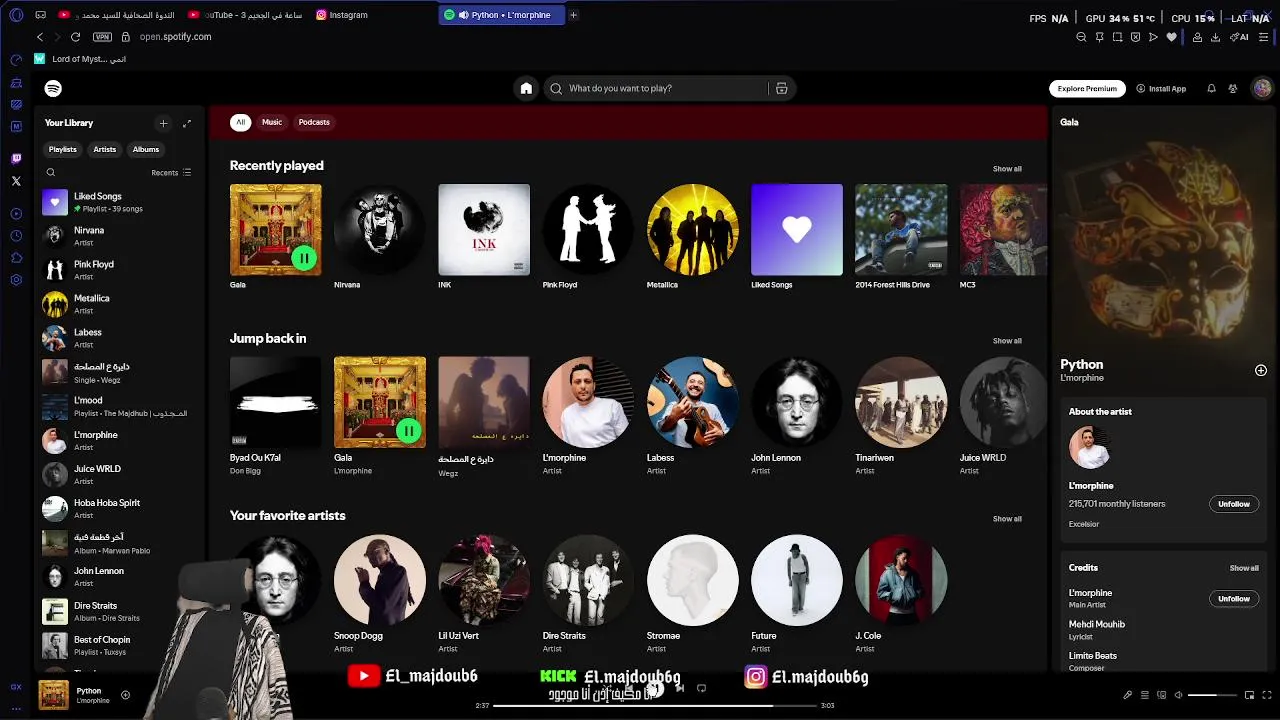
Task: Enter full screen player mode
Action: tap(1266, 695)
